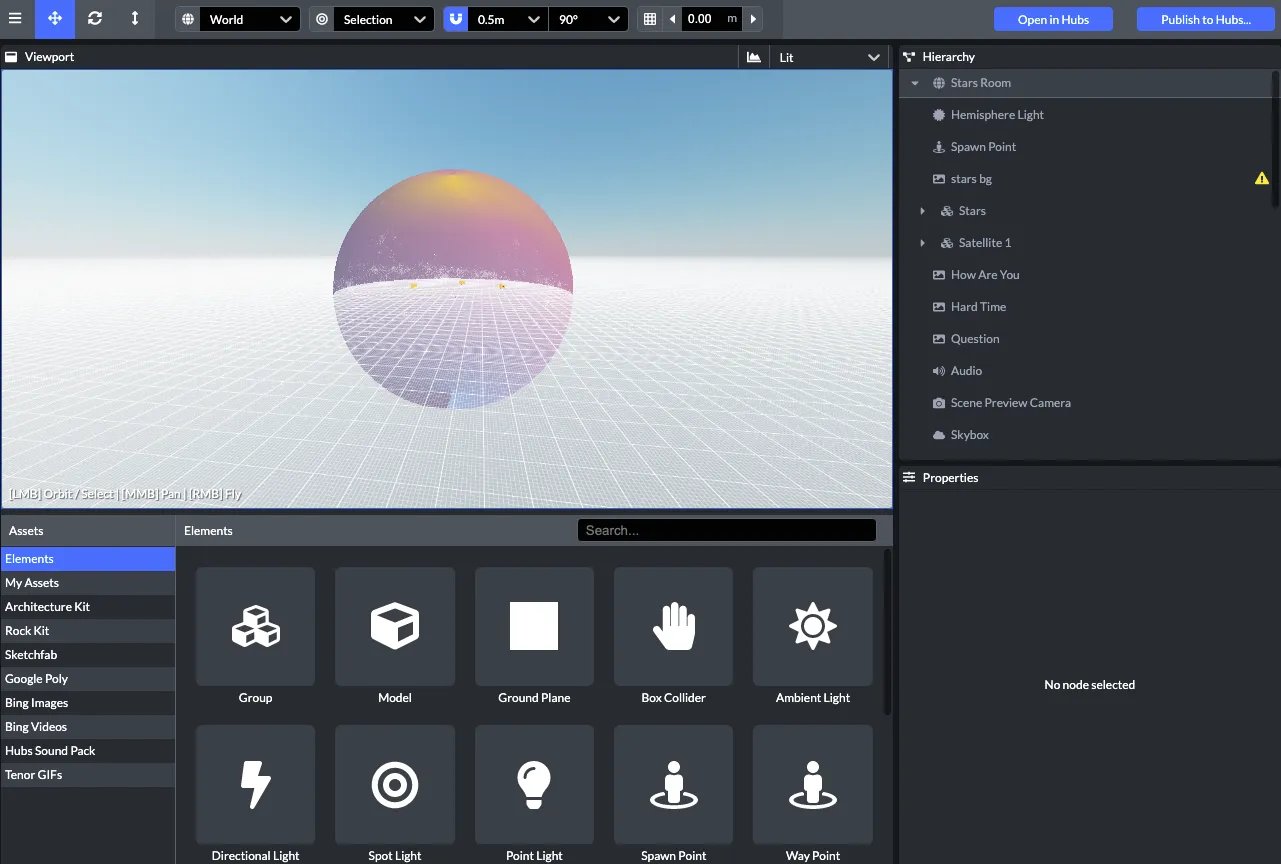Select the Translate move tool
Image resolution: width=1281 pixels, height=864 pixels.
click(x=55, y=19)
